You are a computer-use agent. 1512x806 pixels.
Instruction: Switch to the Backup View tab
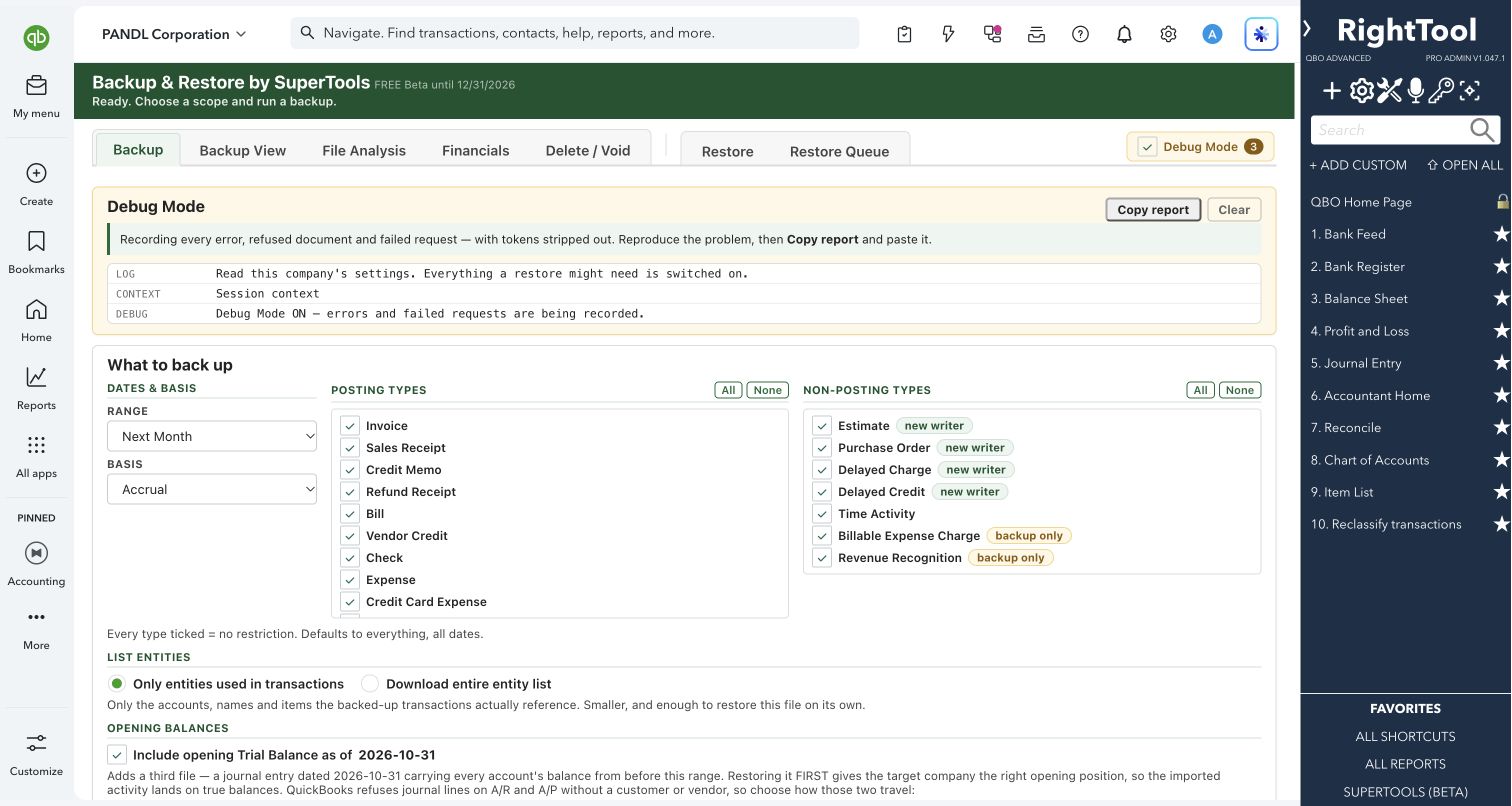[x=243, y=151]
